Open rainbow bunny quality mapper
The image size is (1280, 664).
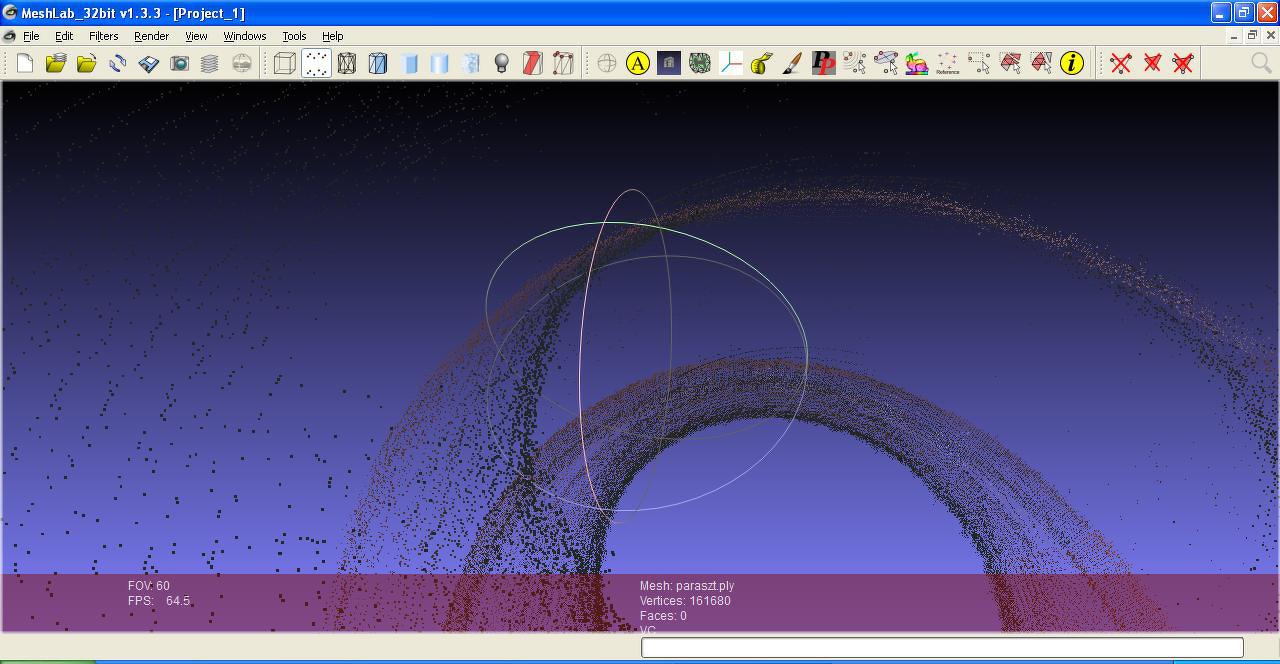pyautogui.click(x=917, y=63)
